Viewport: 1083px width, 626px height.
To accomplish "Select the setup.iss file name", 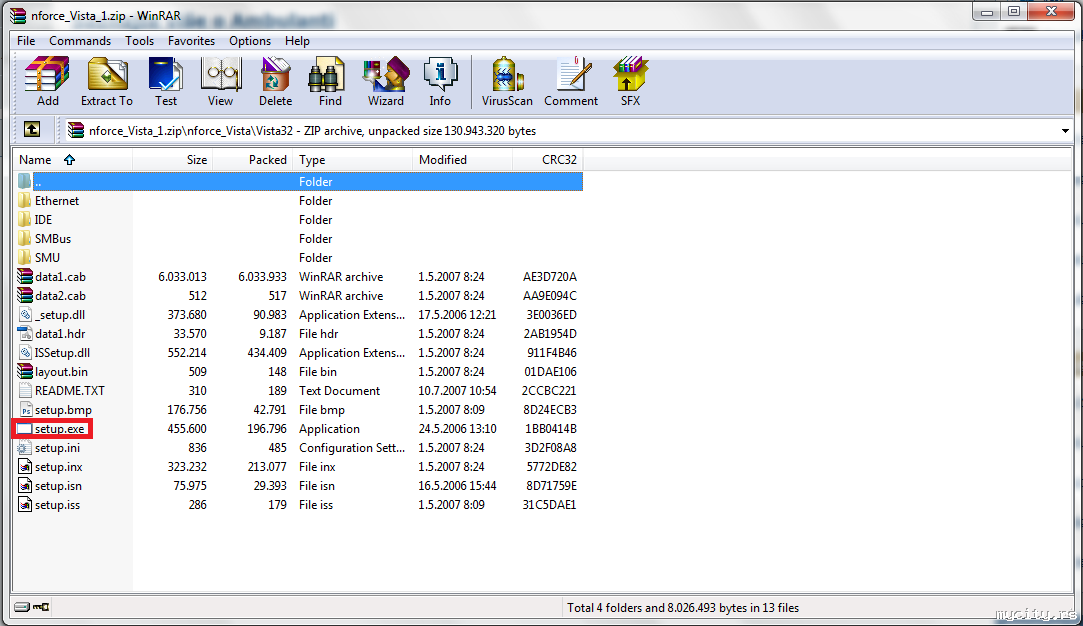I will coord(57,504).
